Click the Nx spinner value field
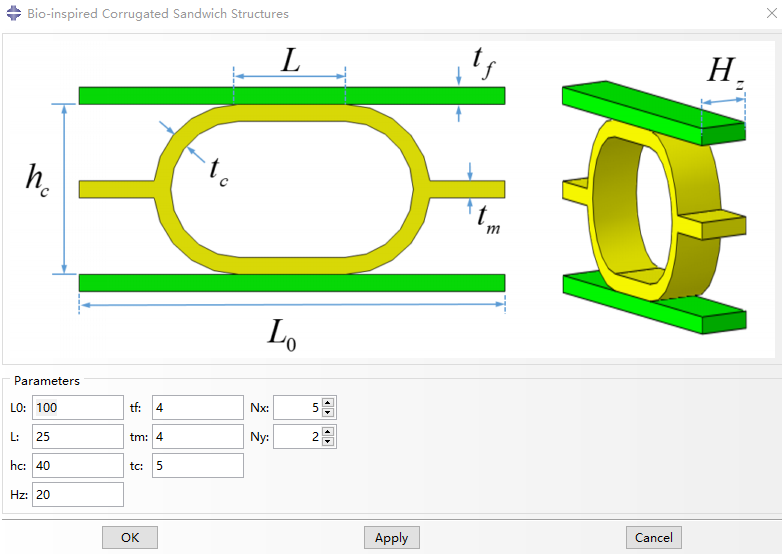 click(x=298, y=407)
